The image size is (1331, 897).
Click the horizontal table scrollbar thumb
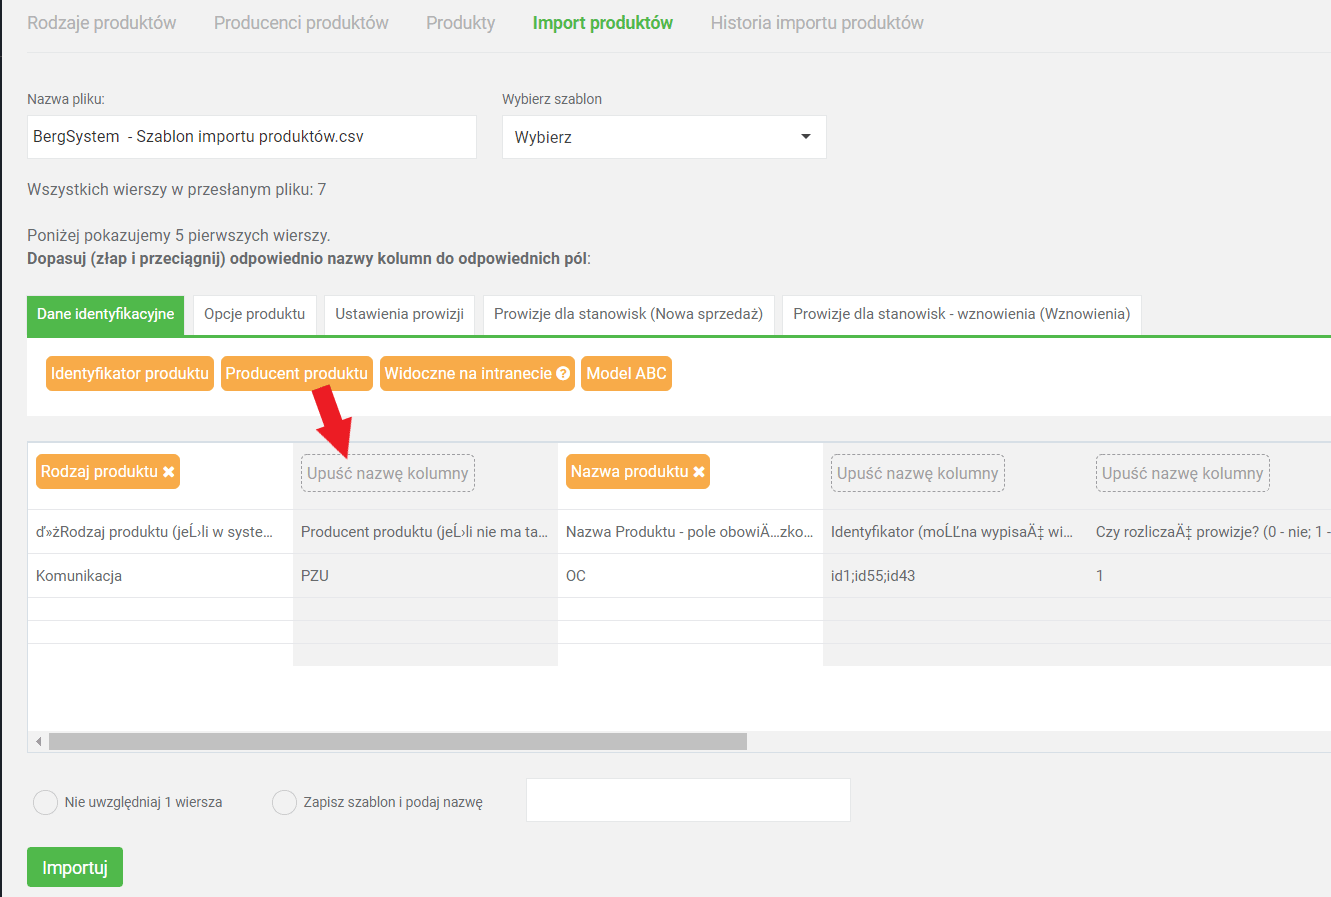[397, 742]
